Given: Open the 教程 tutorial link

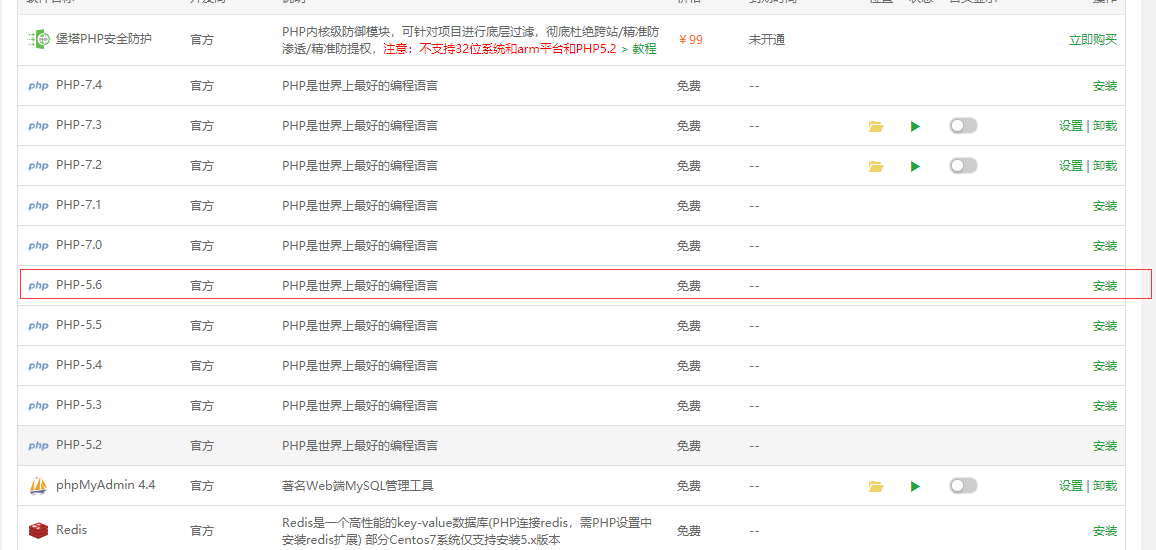Looking at the screenshot, I should click(x=644, y=49).
